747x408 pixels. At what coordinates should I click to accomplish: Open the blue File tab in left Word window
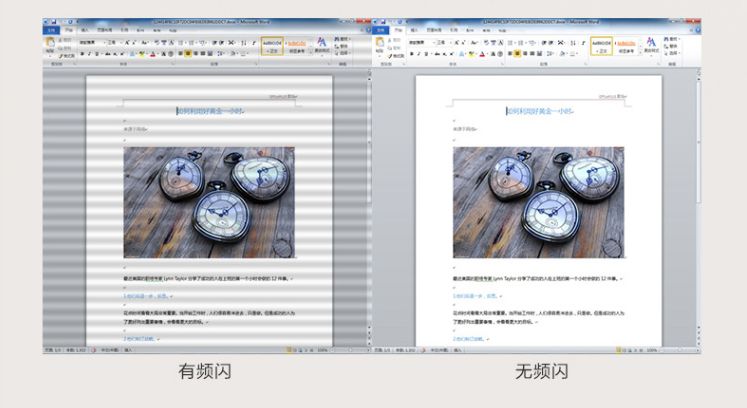click(51, 31)
